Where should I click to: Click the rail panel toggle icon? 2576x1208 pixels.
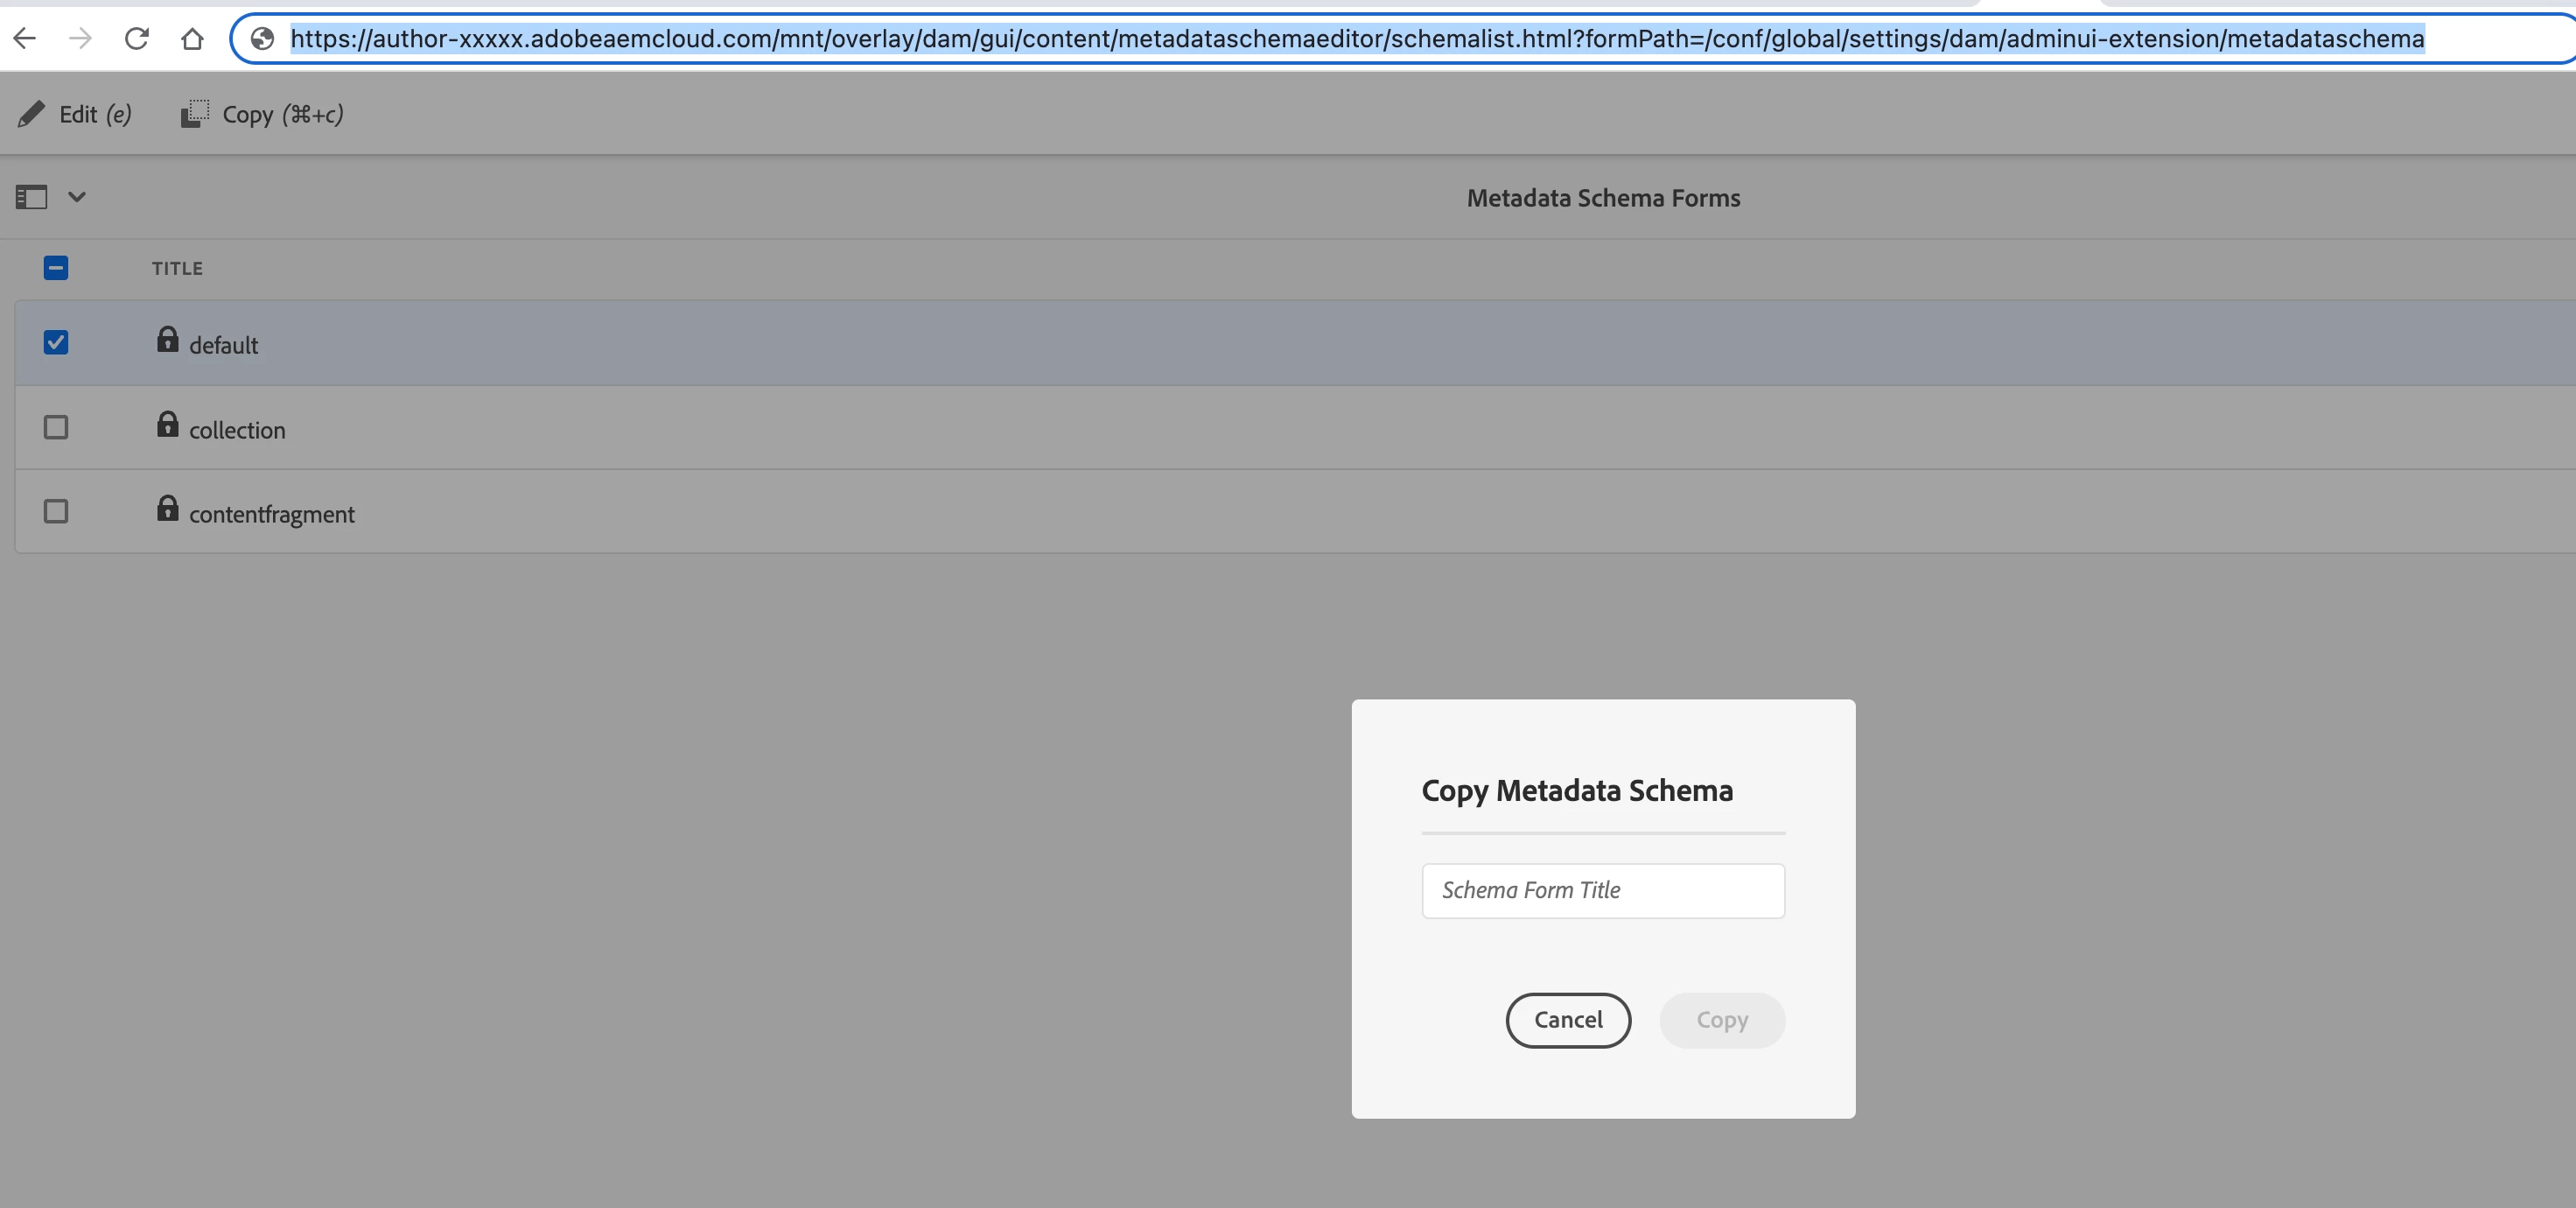click(x=31, y=197)
